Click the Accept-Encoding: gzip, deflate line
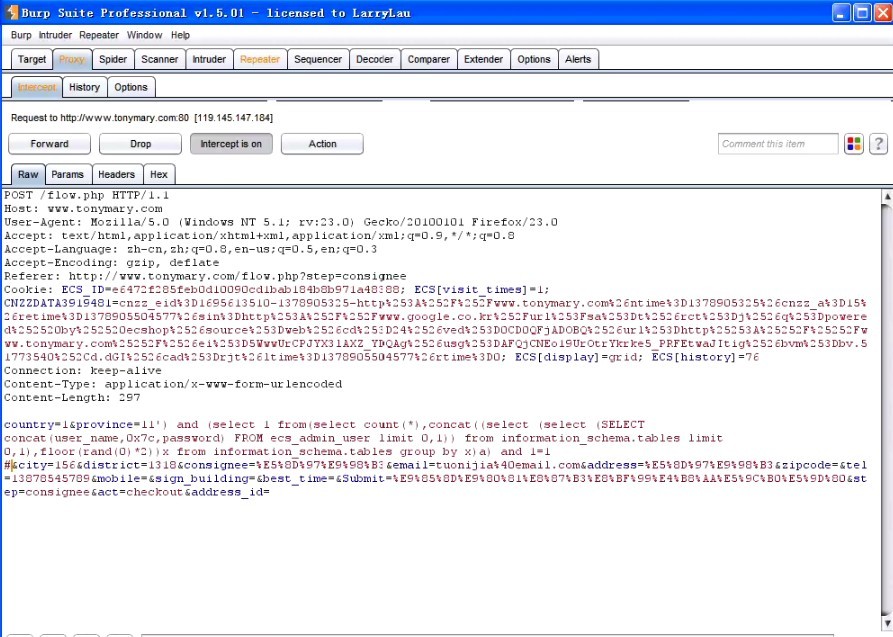 pyautogui.click(x=112, y=263)
